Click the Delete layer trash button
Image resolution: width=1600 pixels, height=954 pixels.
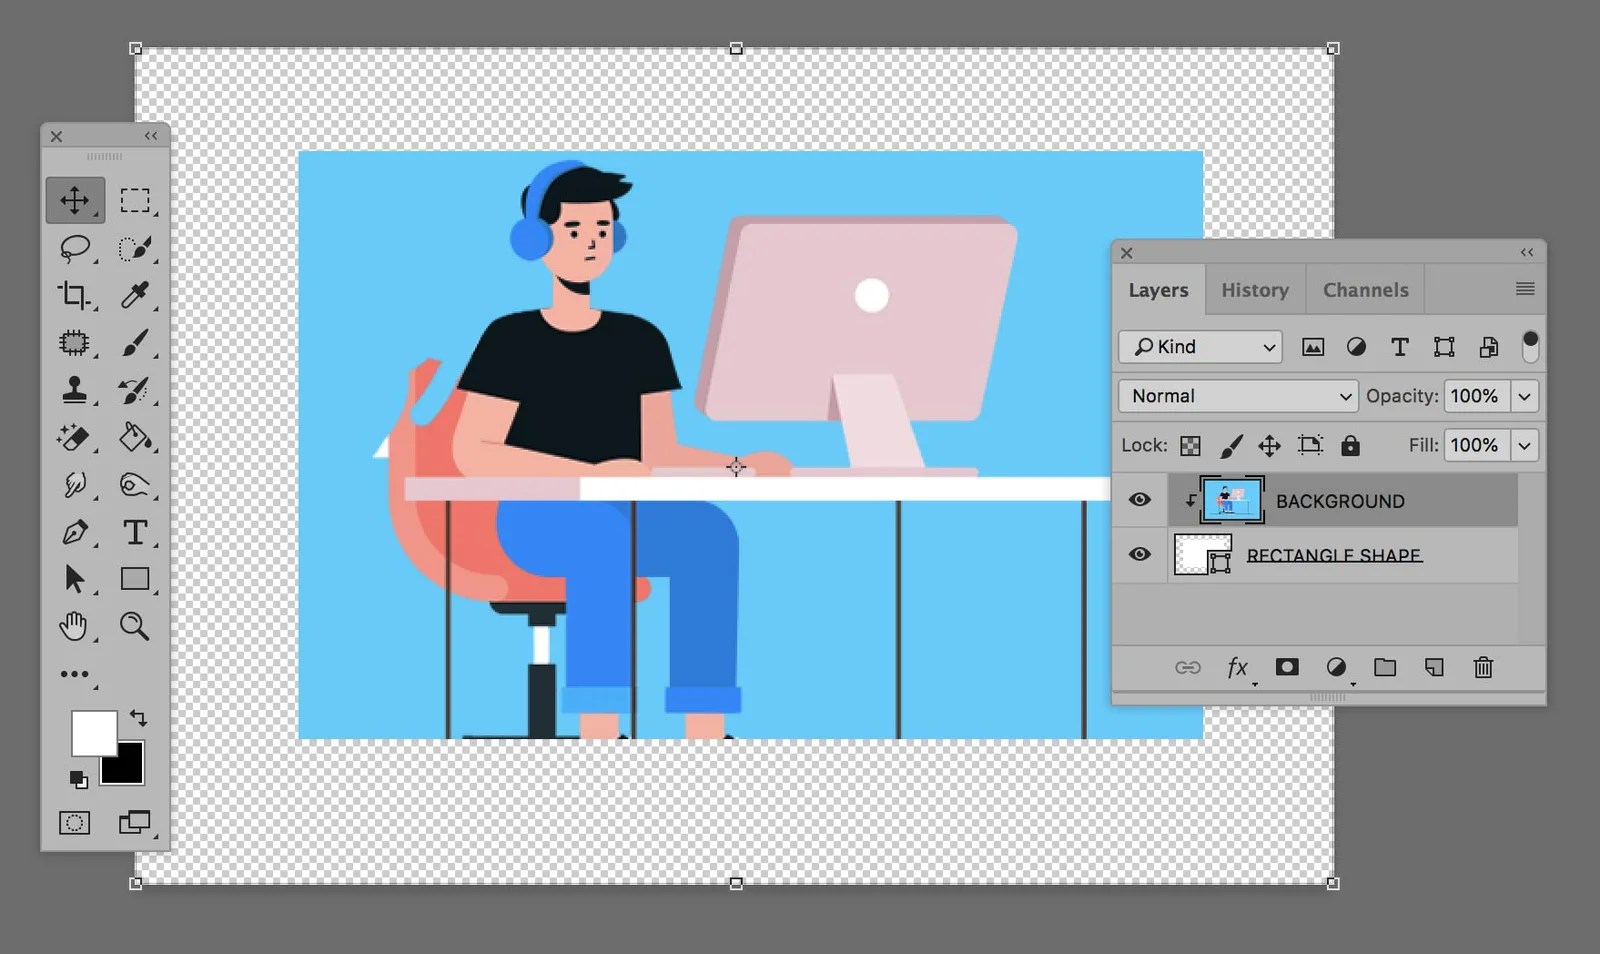click(x=1484, y=667)
